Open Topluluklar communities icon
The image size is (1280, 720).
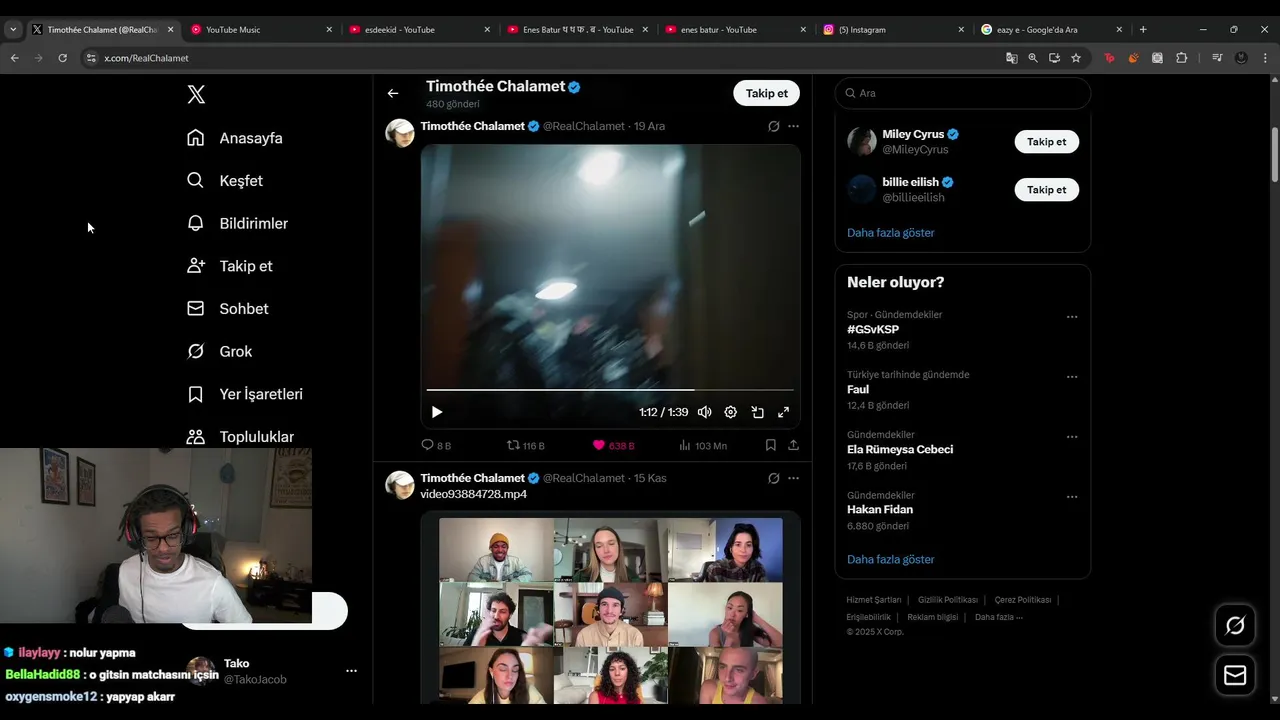pyautogui.click(x=196, y=437)
